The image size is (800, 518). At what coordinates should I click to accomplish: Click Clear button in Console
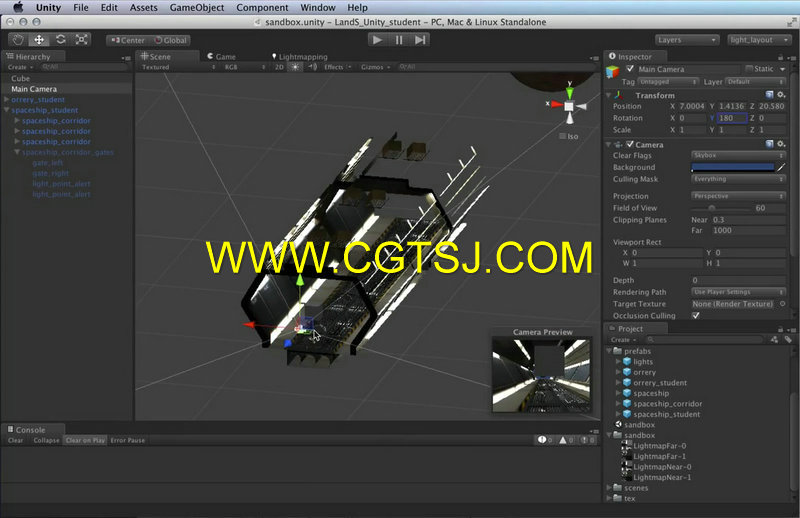pyautogui.click(x=15, y=440)
